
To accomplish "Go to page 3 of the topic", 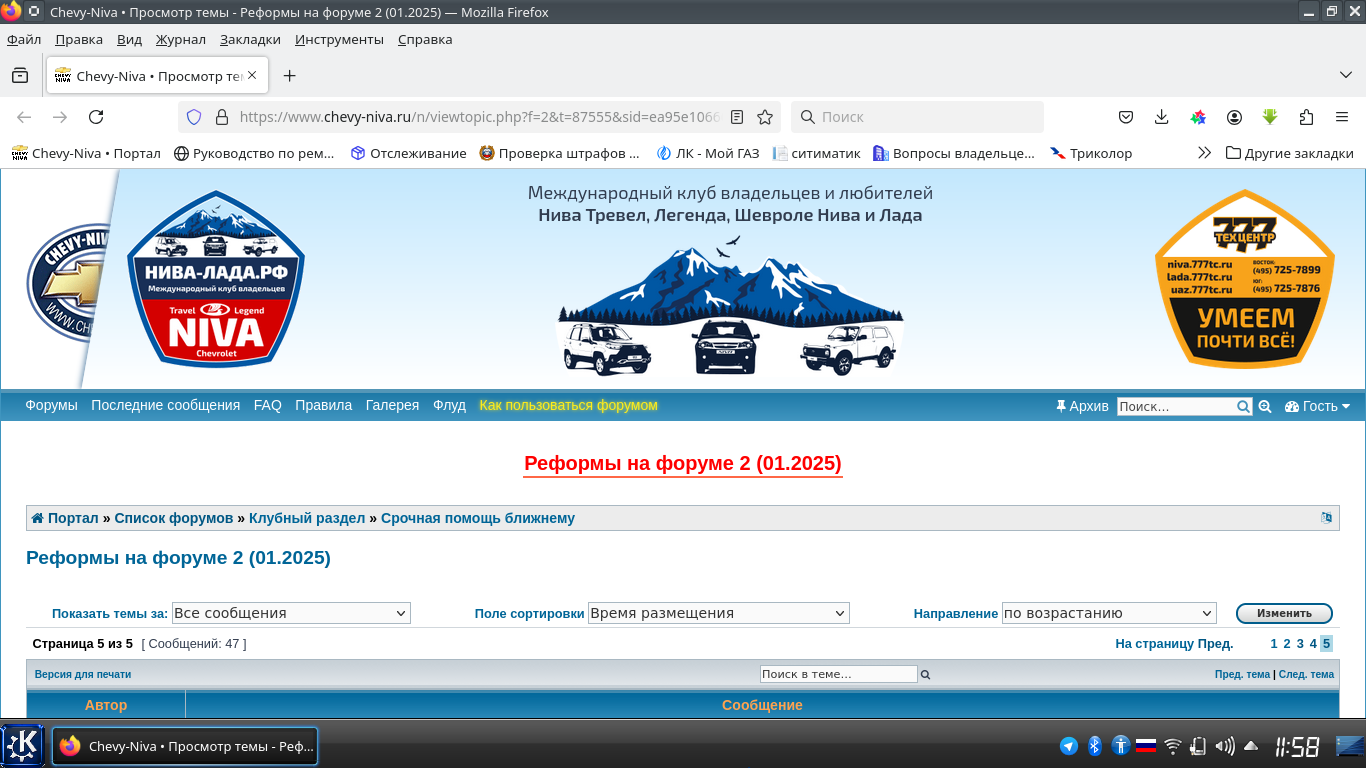I will tap(1300, 643).
